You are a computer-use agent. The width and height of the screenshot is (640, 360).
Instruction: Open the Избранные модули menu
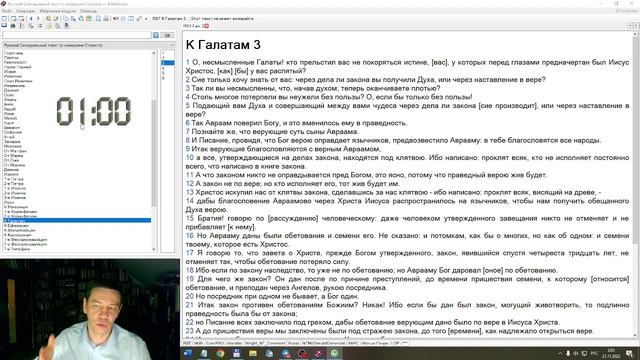58,11
